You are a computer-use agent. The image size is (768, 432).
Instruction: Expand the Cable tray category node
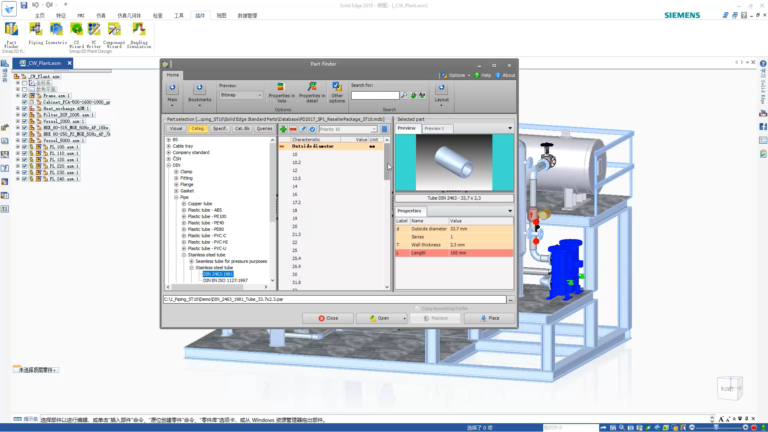[168, 146]
